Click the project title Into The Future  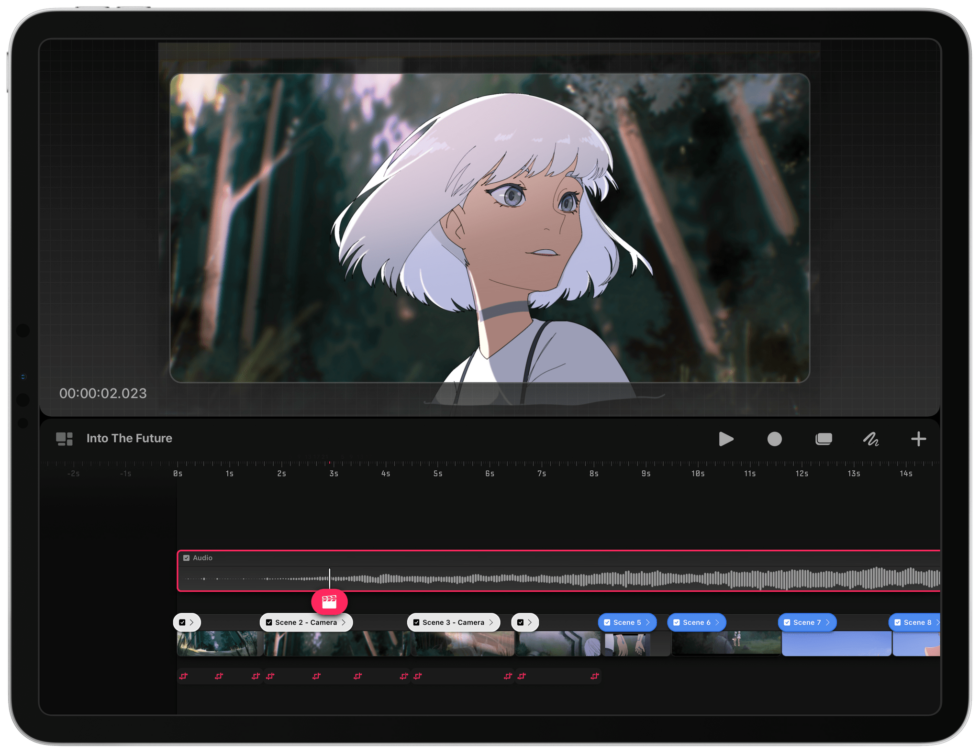click(129, 438)
